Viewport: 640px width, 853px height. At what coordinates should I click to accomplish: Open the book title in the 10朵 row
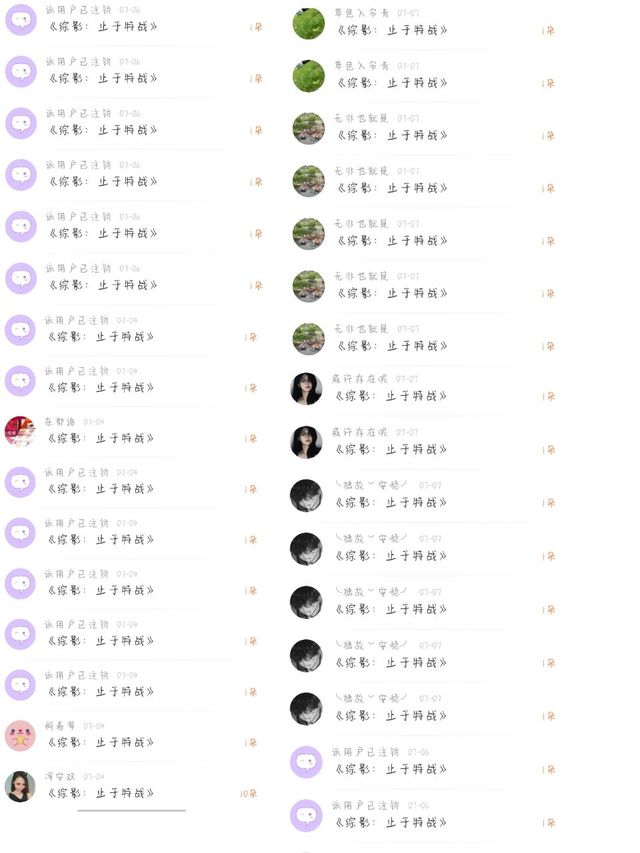99,793
